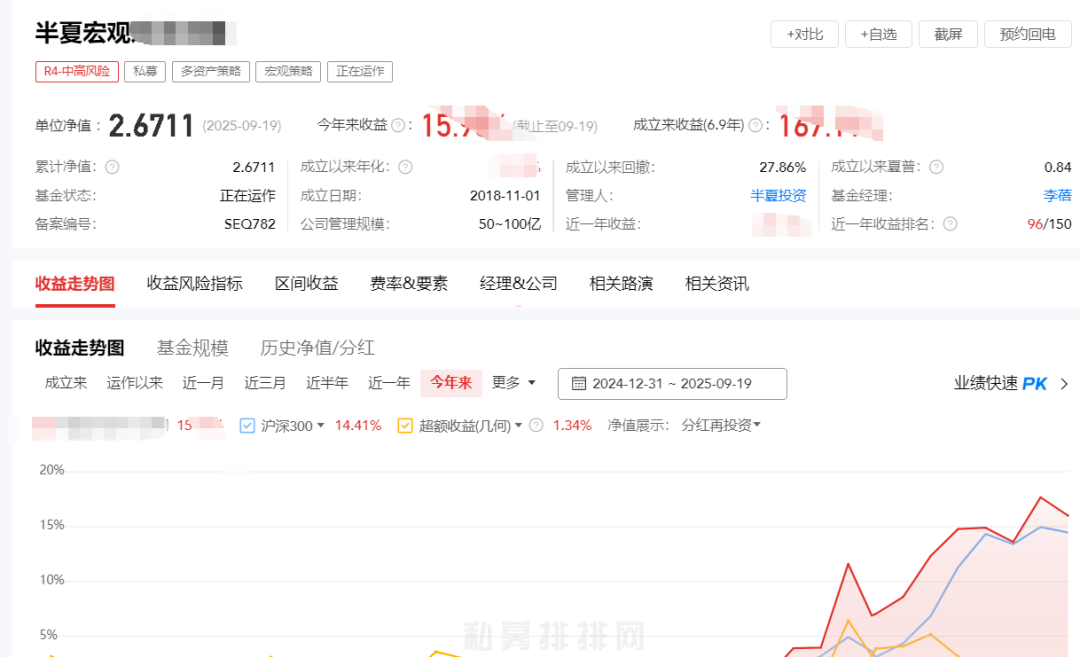
Task: Open the help tooltip for 成立以来年化
Action: [x=406, y=167]
